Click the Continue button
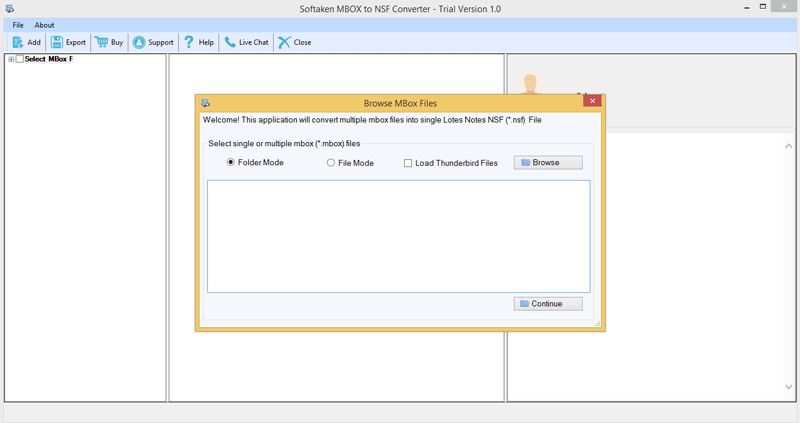 tap(548, 304)
